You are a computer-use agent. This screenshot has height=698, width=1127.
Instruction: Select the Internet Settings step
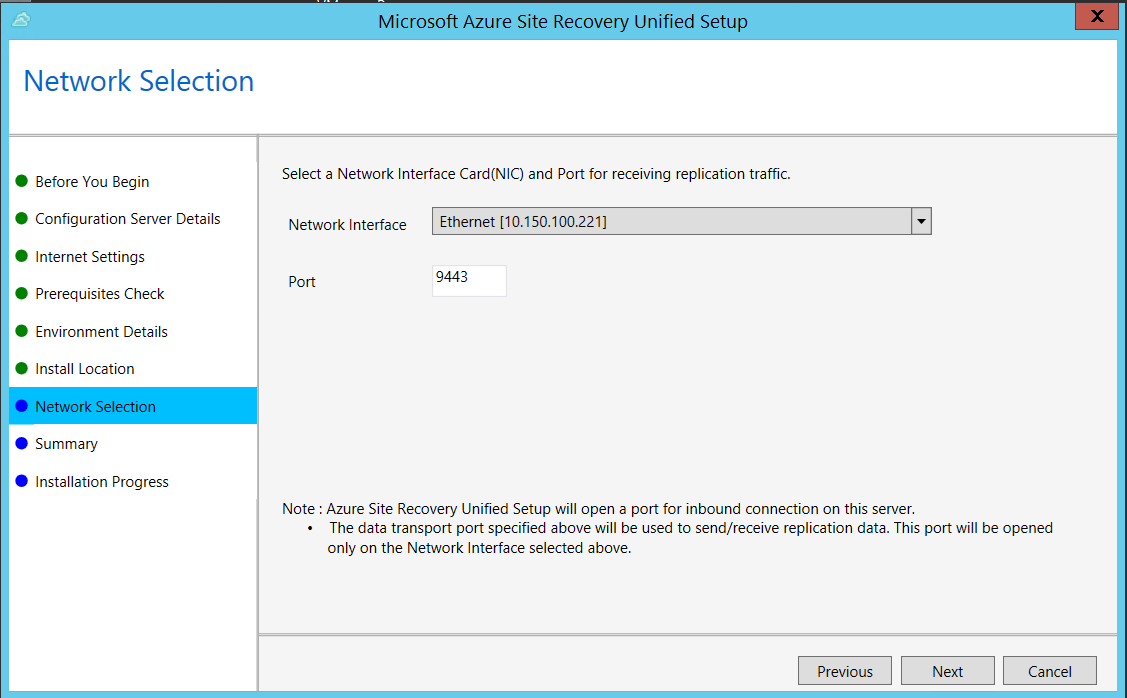pos(90,257)
